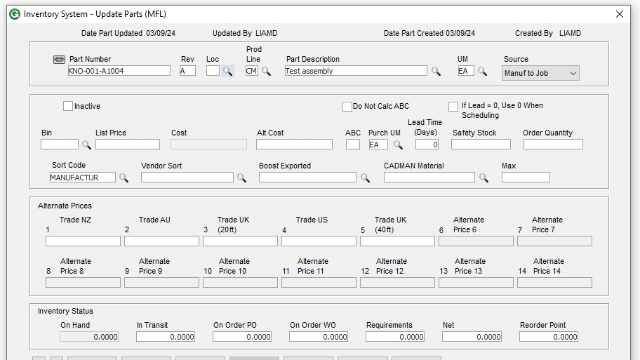Click the Requirements quantity field
This screenshot has width=640, height=360.
pos(395,337)
